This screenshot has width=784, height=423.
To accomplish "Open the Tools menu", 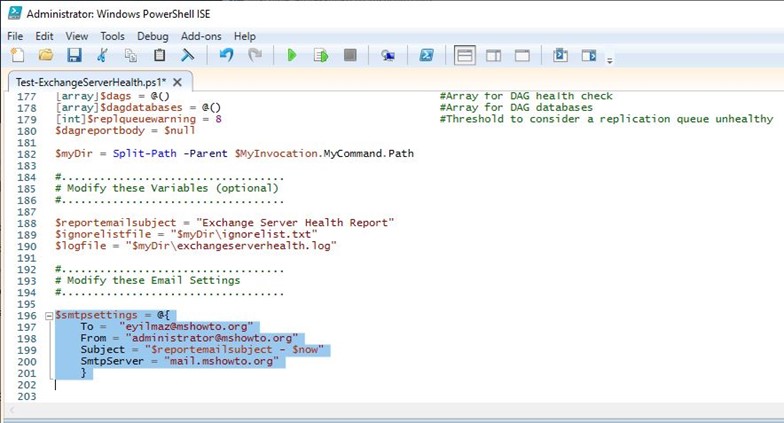I will point(112,36).
